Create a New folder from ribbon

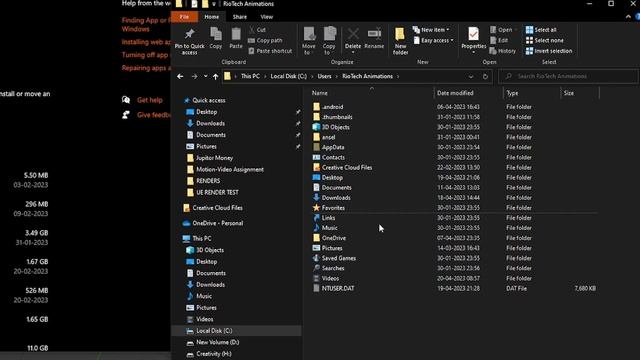[400, 41]
